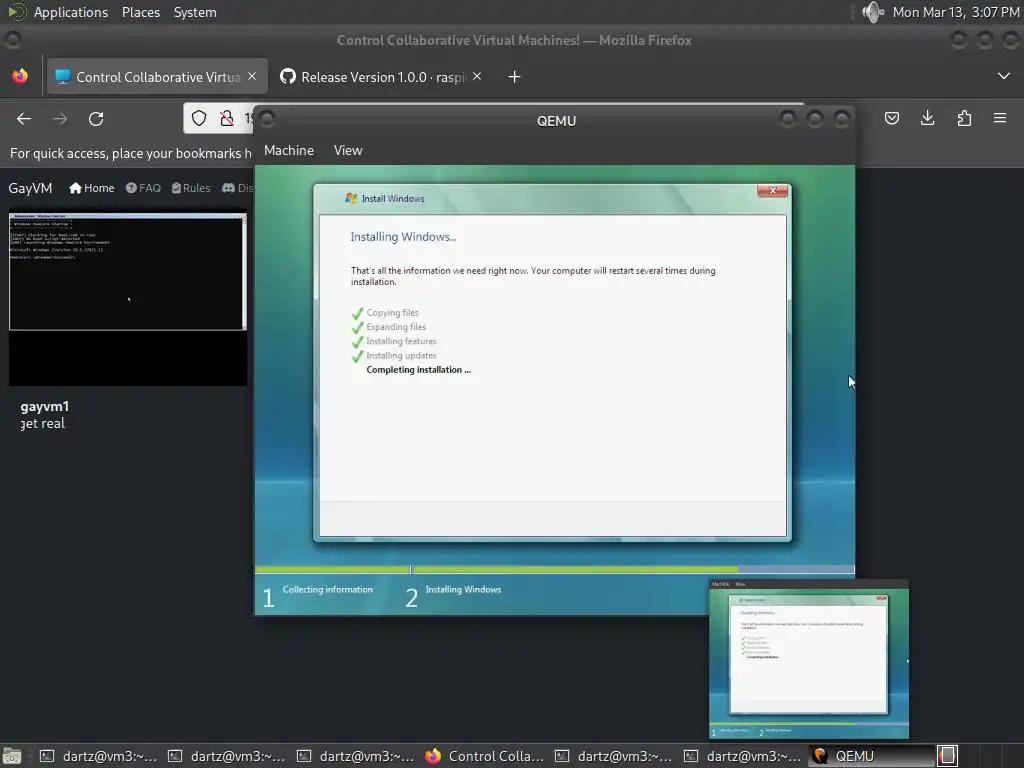
Task: Close the Release Version 1.0.0 tab
Action: tap(477, 76)
